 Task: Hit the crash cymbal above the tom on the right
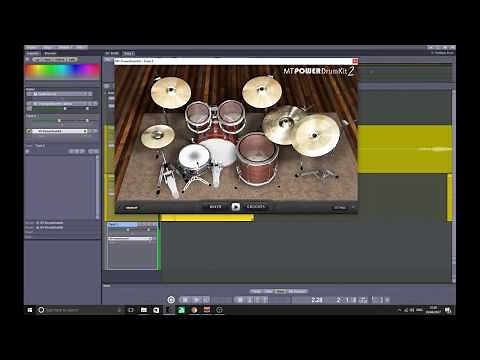(262, 91)
